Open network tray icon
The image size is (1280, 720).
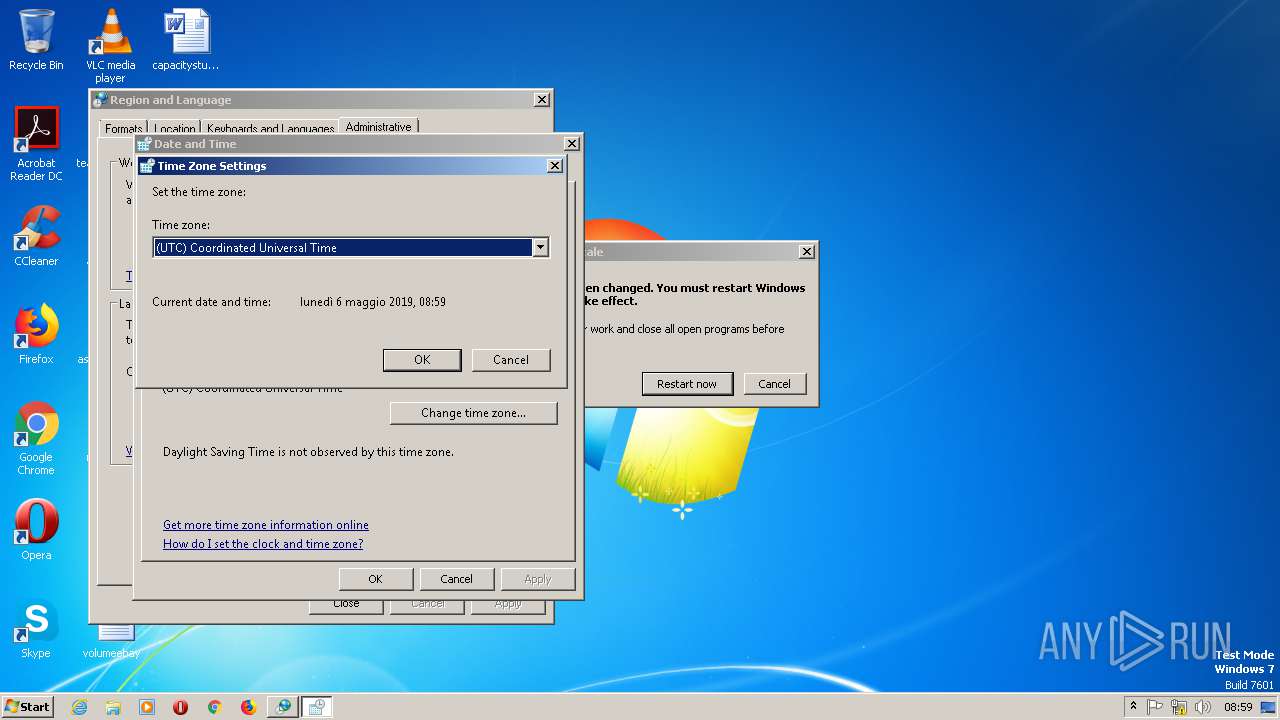tap(1179, 707)
